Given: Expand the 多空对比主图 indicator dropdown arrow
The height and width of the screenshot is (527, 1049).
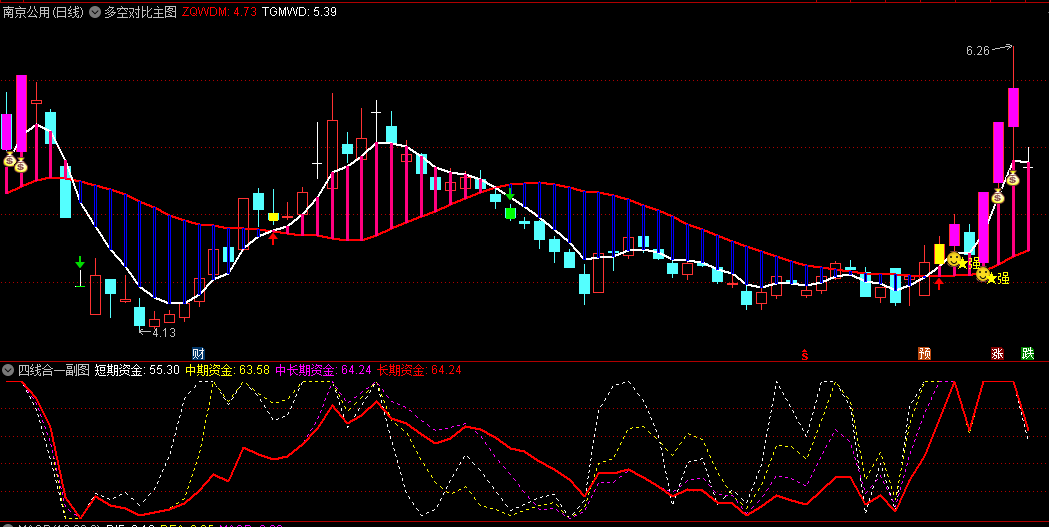Looking at the screenshot, I should click(x=95, y=12).
